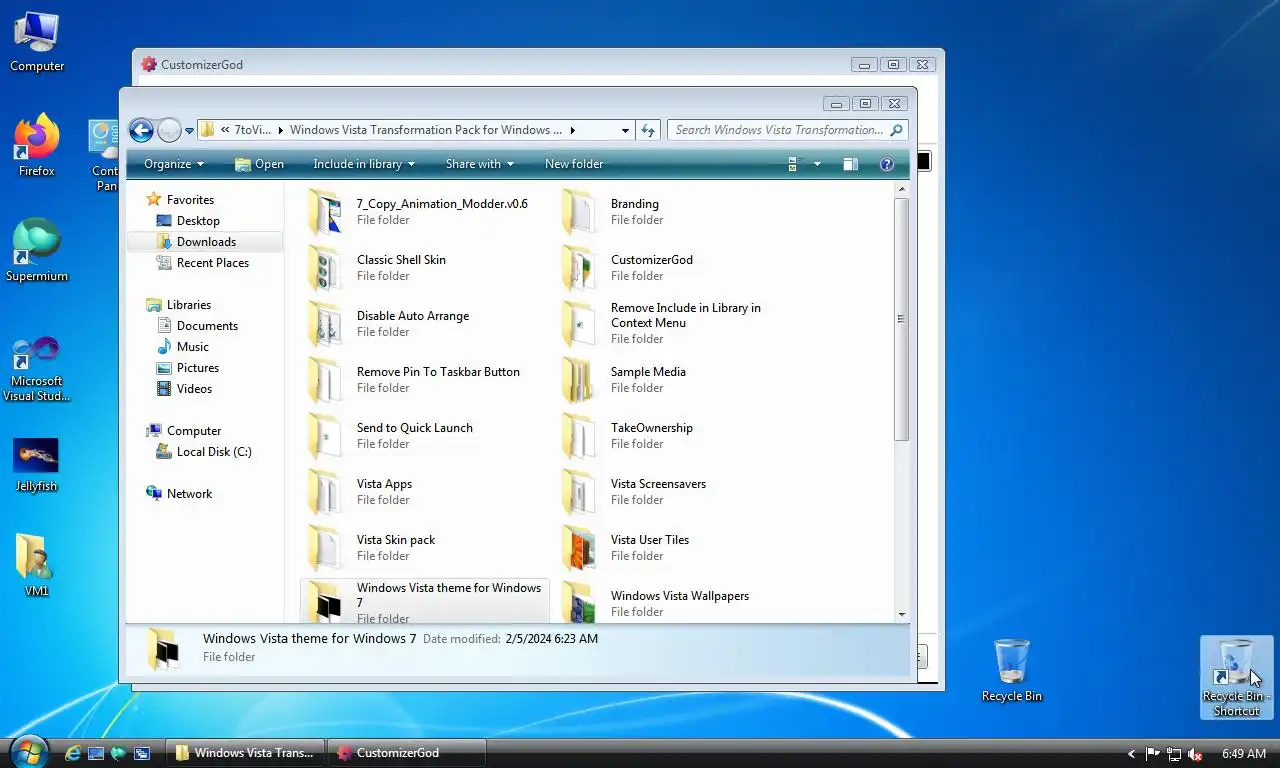
Task: Click Open in the Explorer toolbar
Action: pos(259,164)
